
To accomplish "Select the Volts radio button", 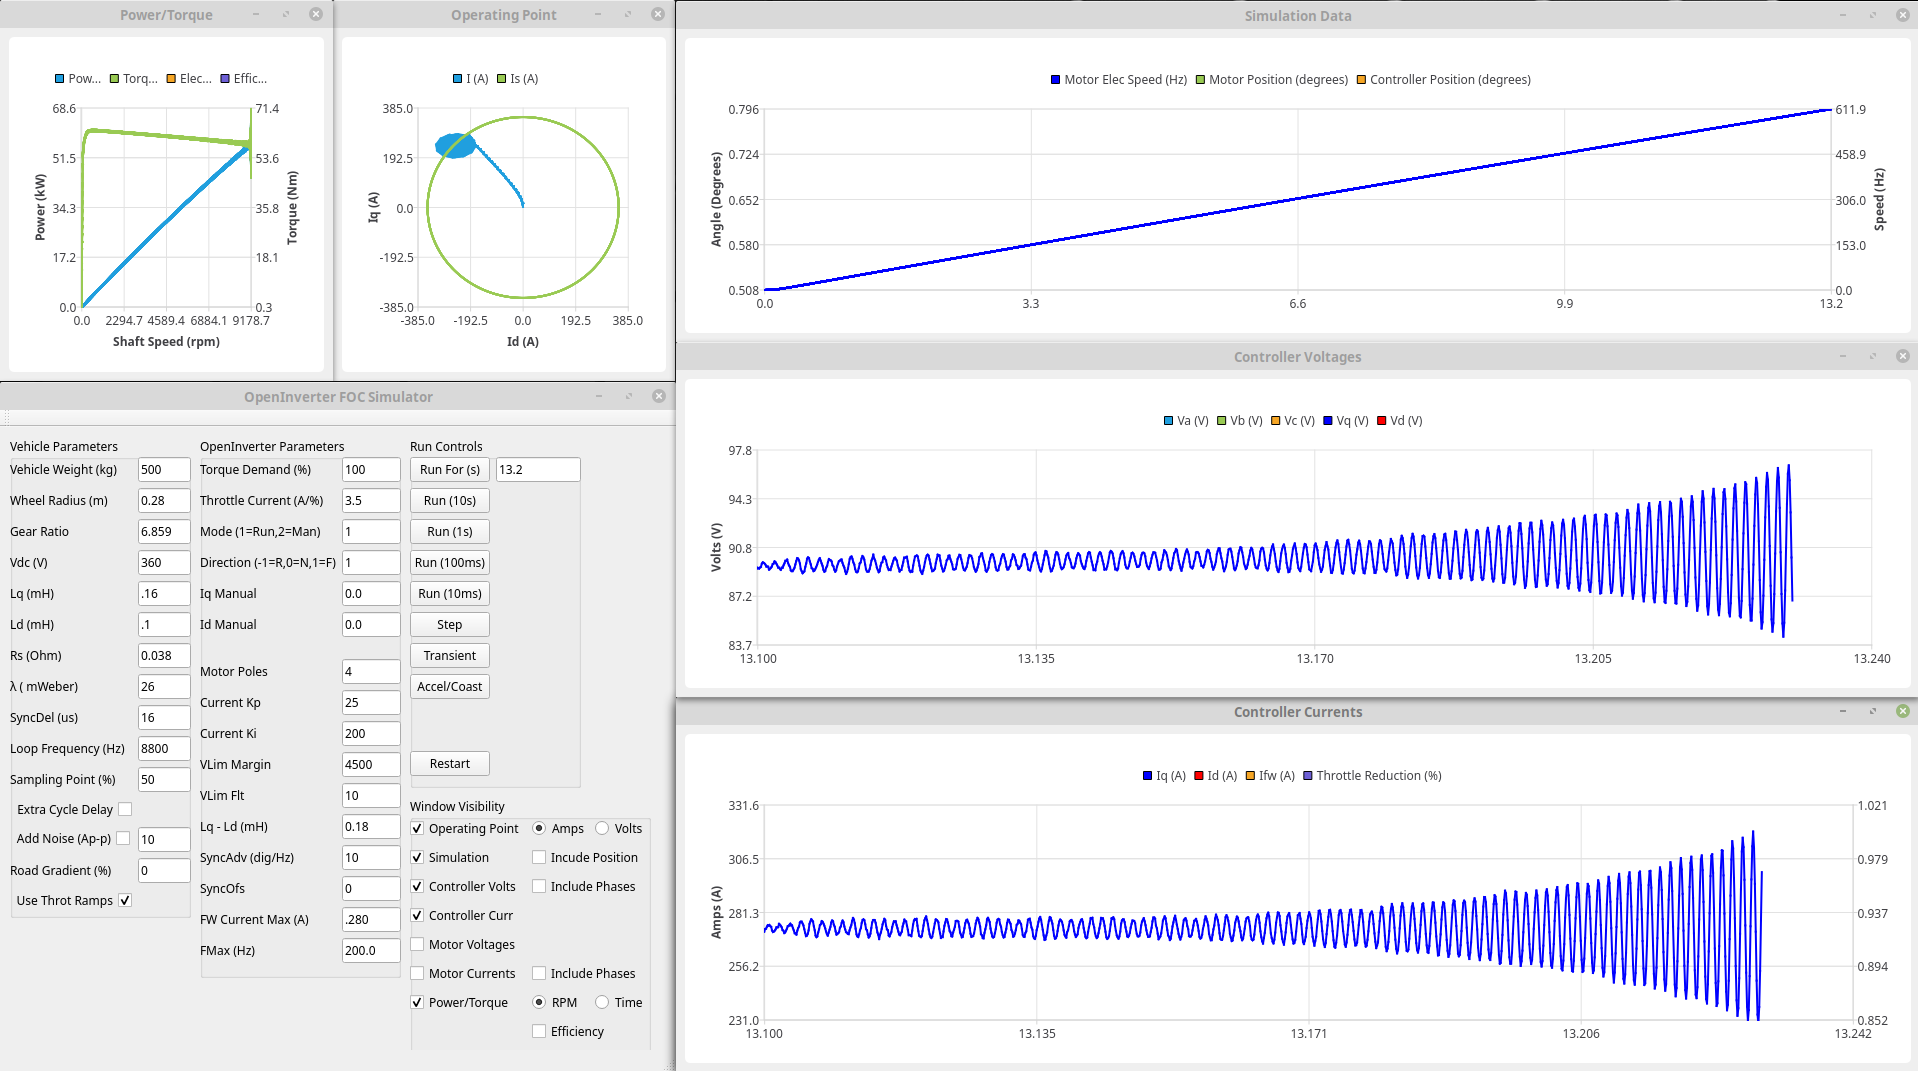I will 602,828.
